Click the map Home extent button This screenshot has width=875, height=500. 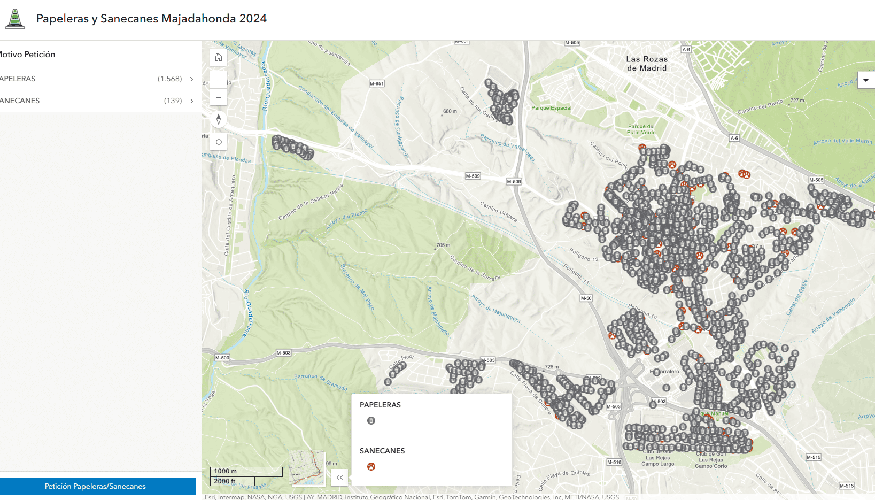point(218,57)
